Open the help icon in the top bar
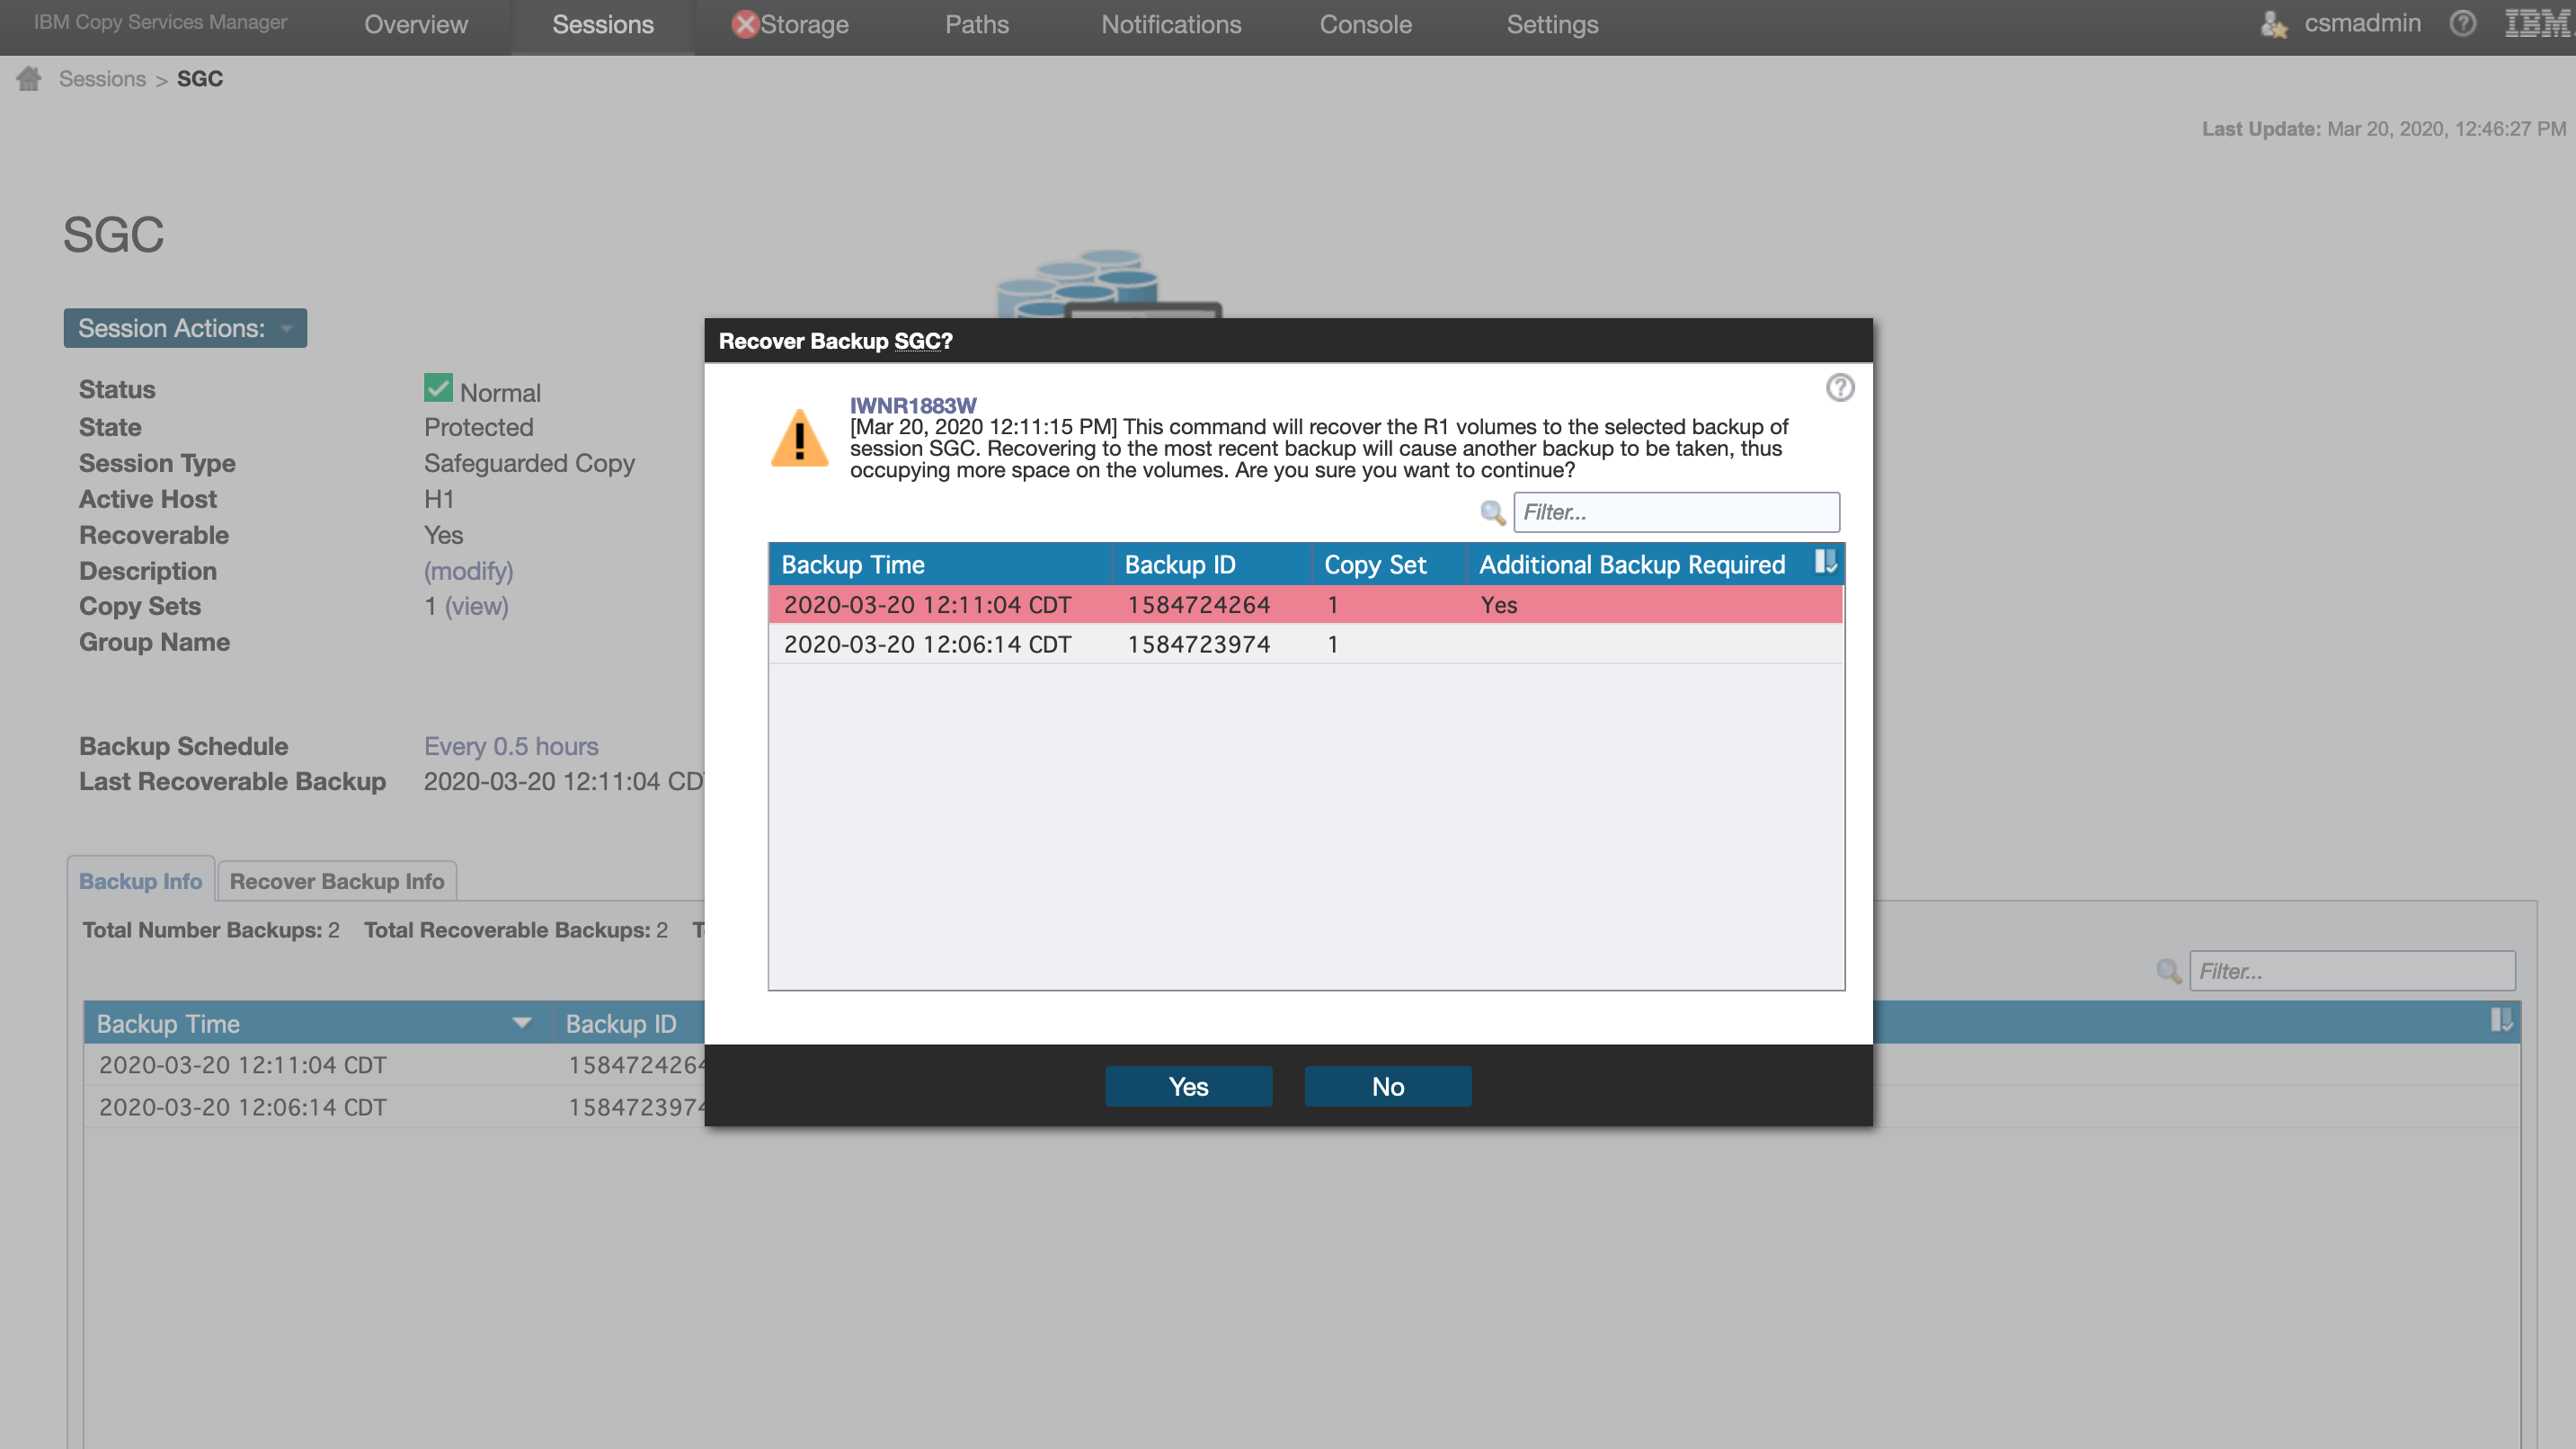2576x1449 pixels. (2463, 23)
